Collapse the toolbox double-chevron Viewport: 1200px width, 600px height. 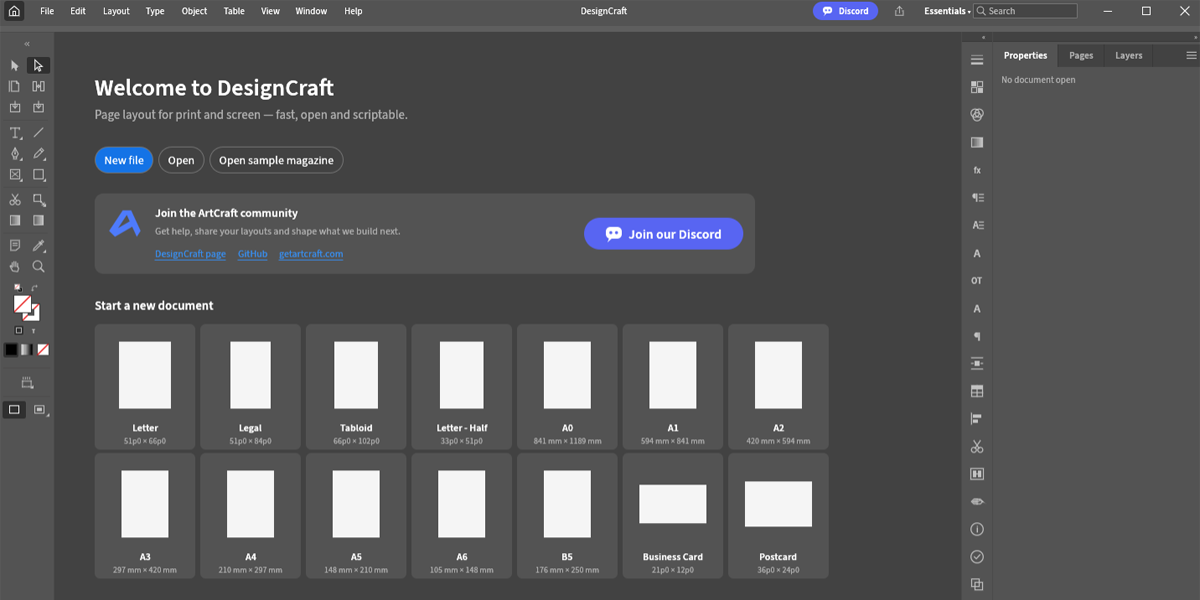pyautogui.click(x=27, y=44)
